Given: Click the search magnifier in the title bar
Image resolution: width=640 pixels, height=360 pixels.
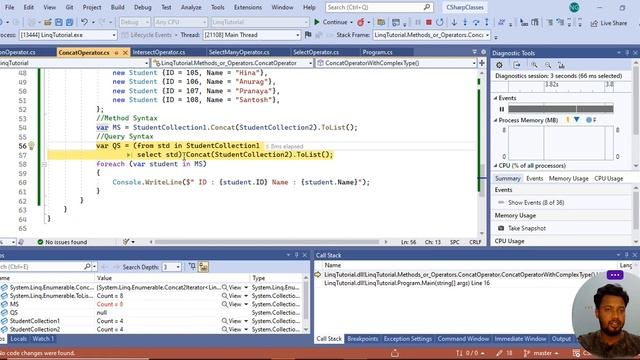Looking at the screenshot, I should click(x=427, y=7).
